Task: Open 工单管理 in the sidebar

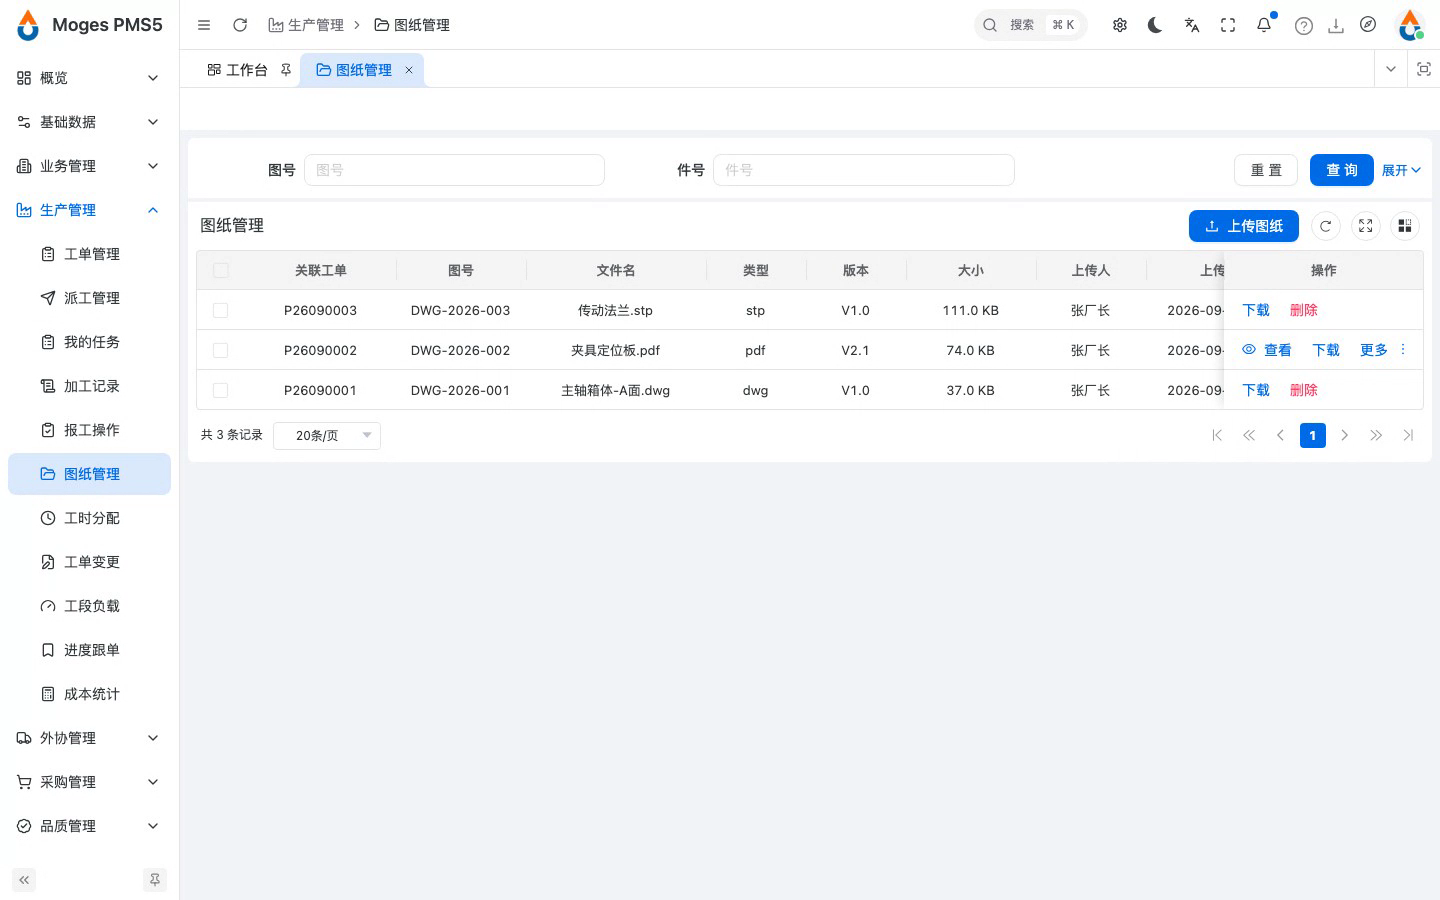Action: point(89,254)
